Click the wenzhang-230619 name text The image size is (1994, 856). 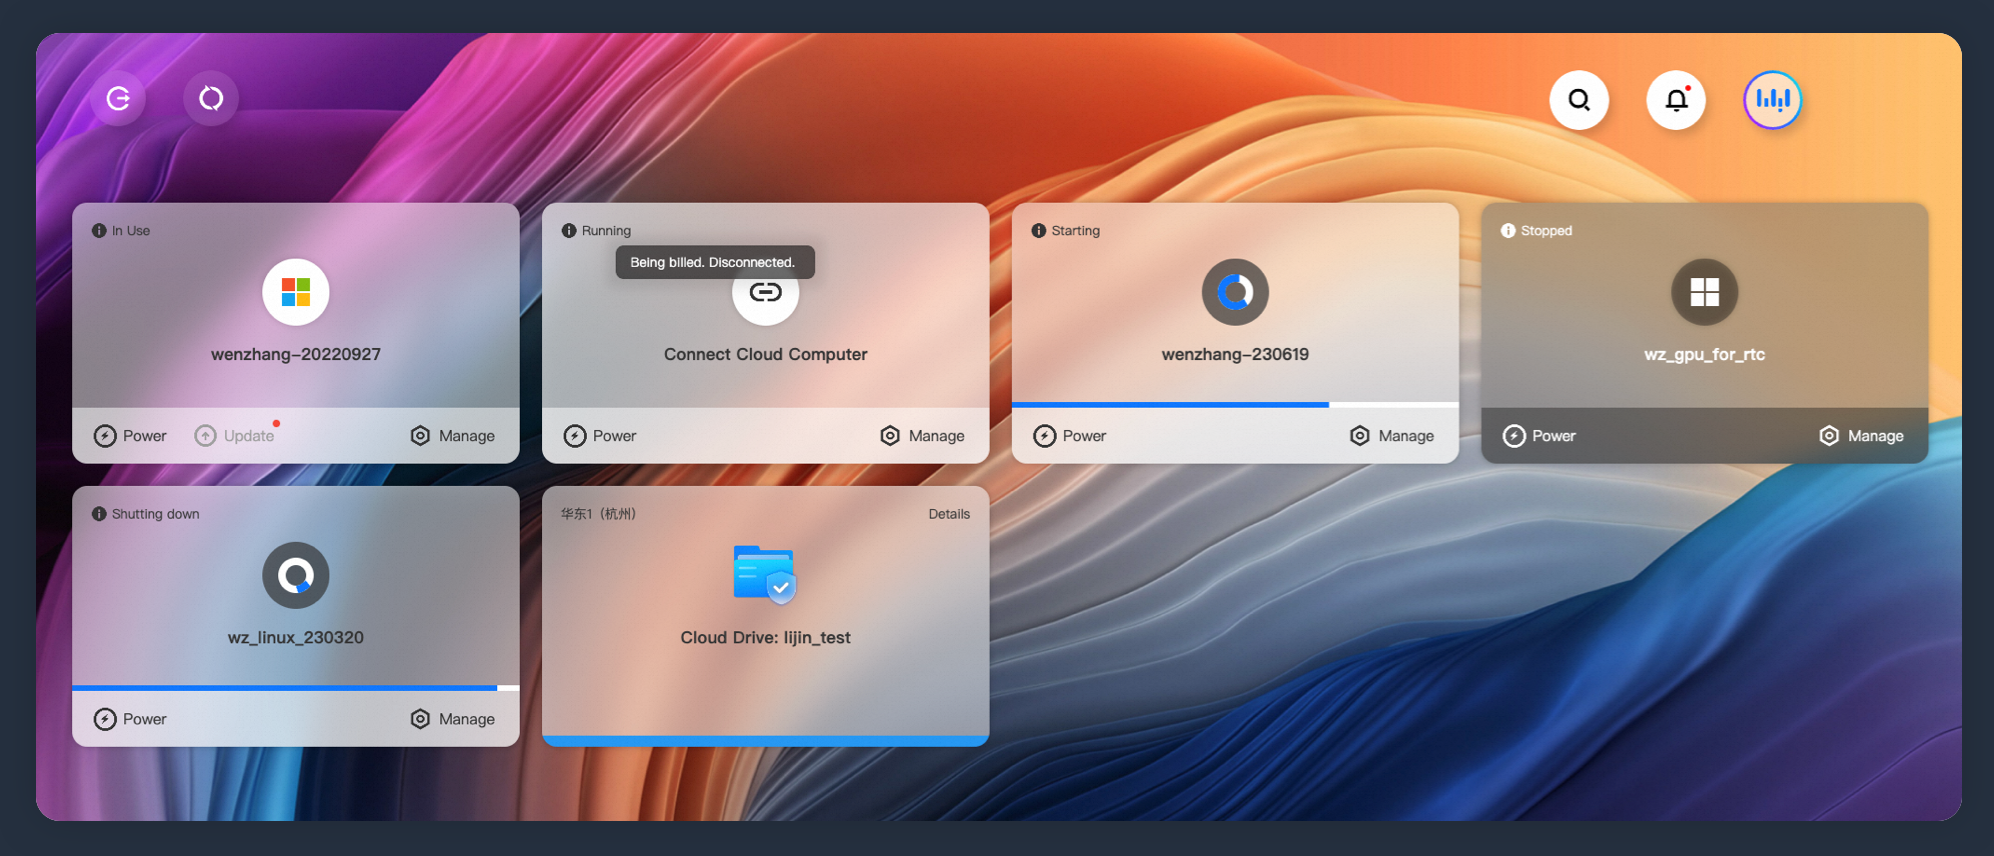click(x=1235, y=354)
